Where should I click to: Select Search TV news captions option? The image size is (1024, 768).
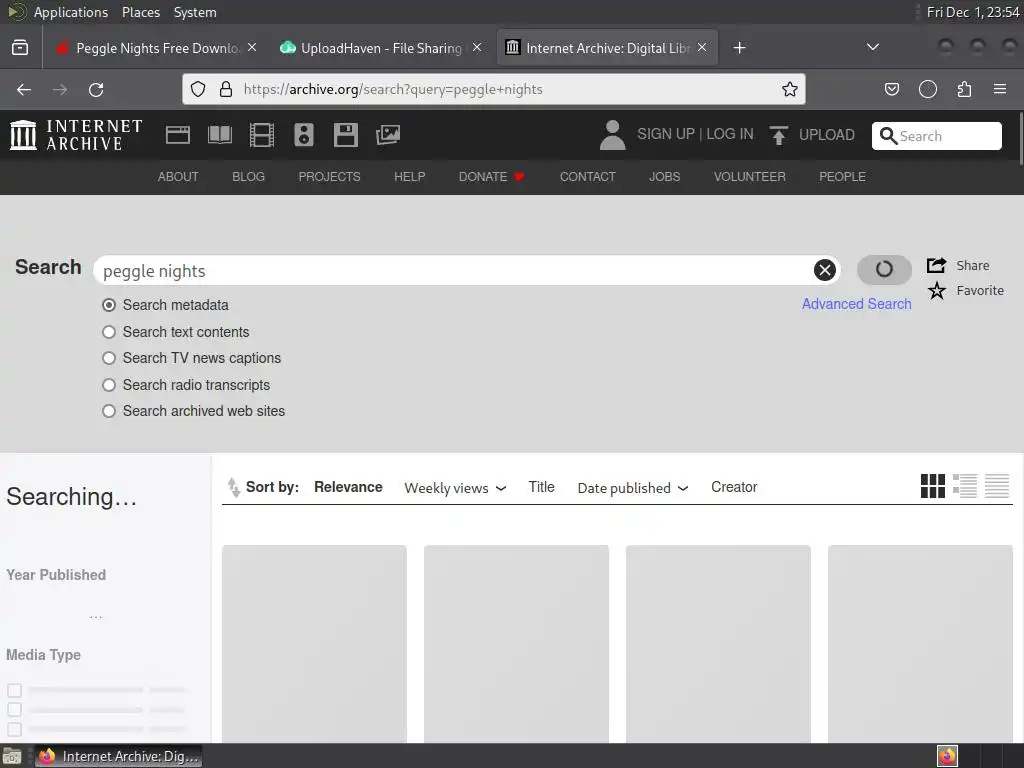click(109, 358)
